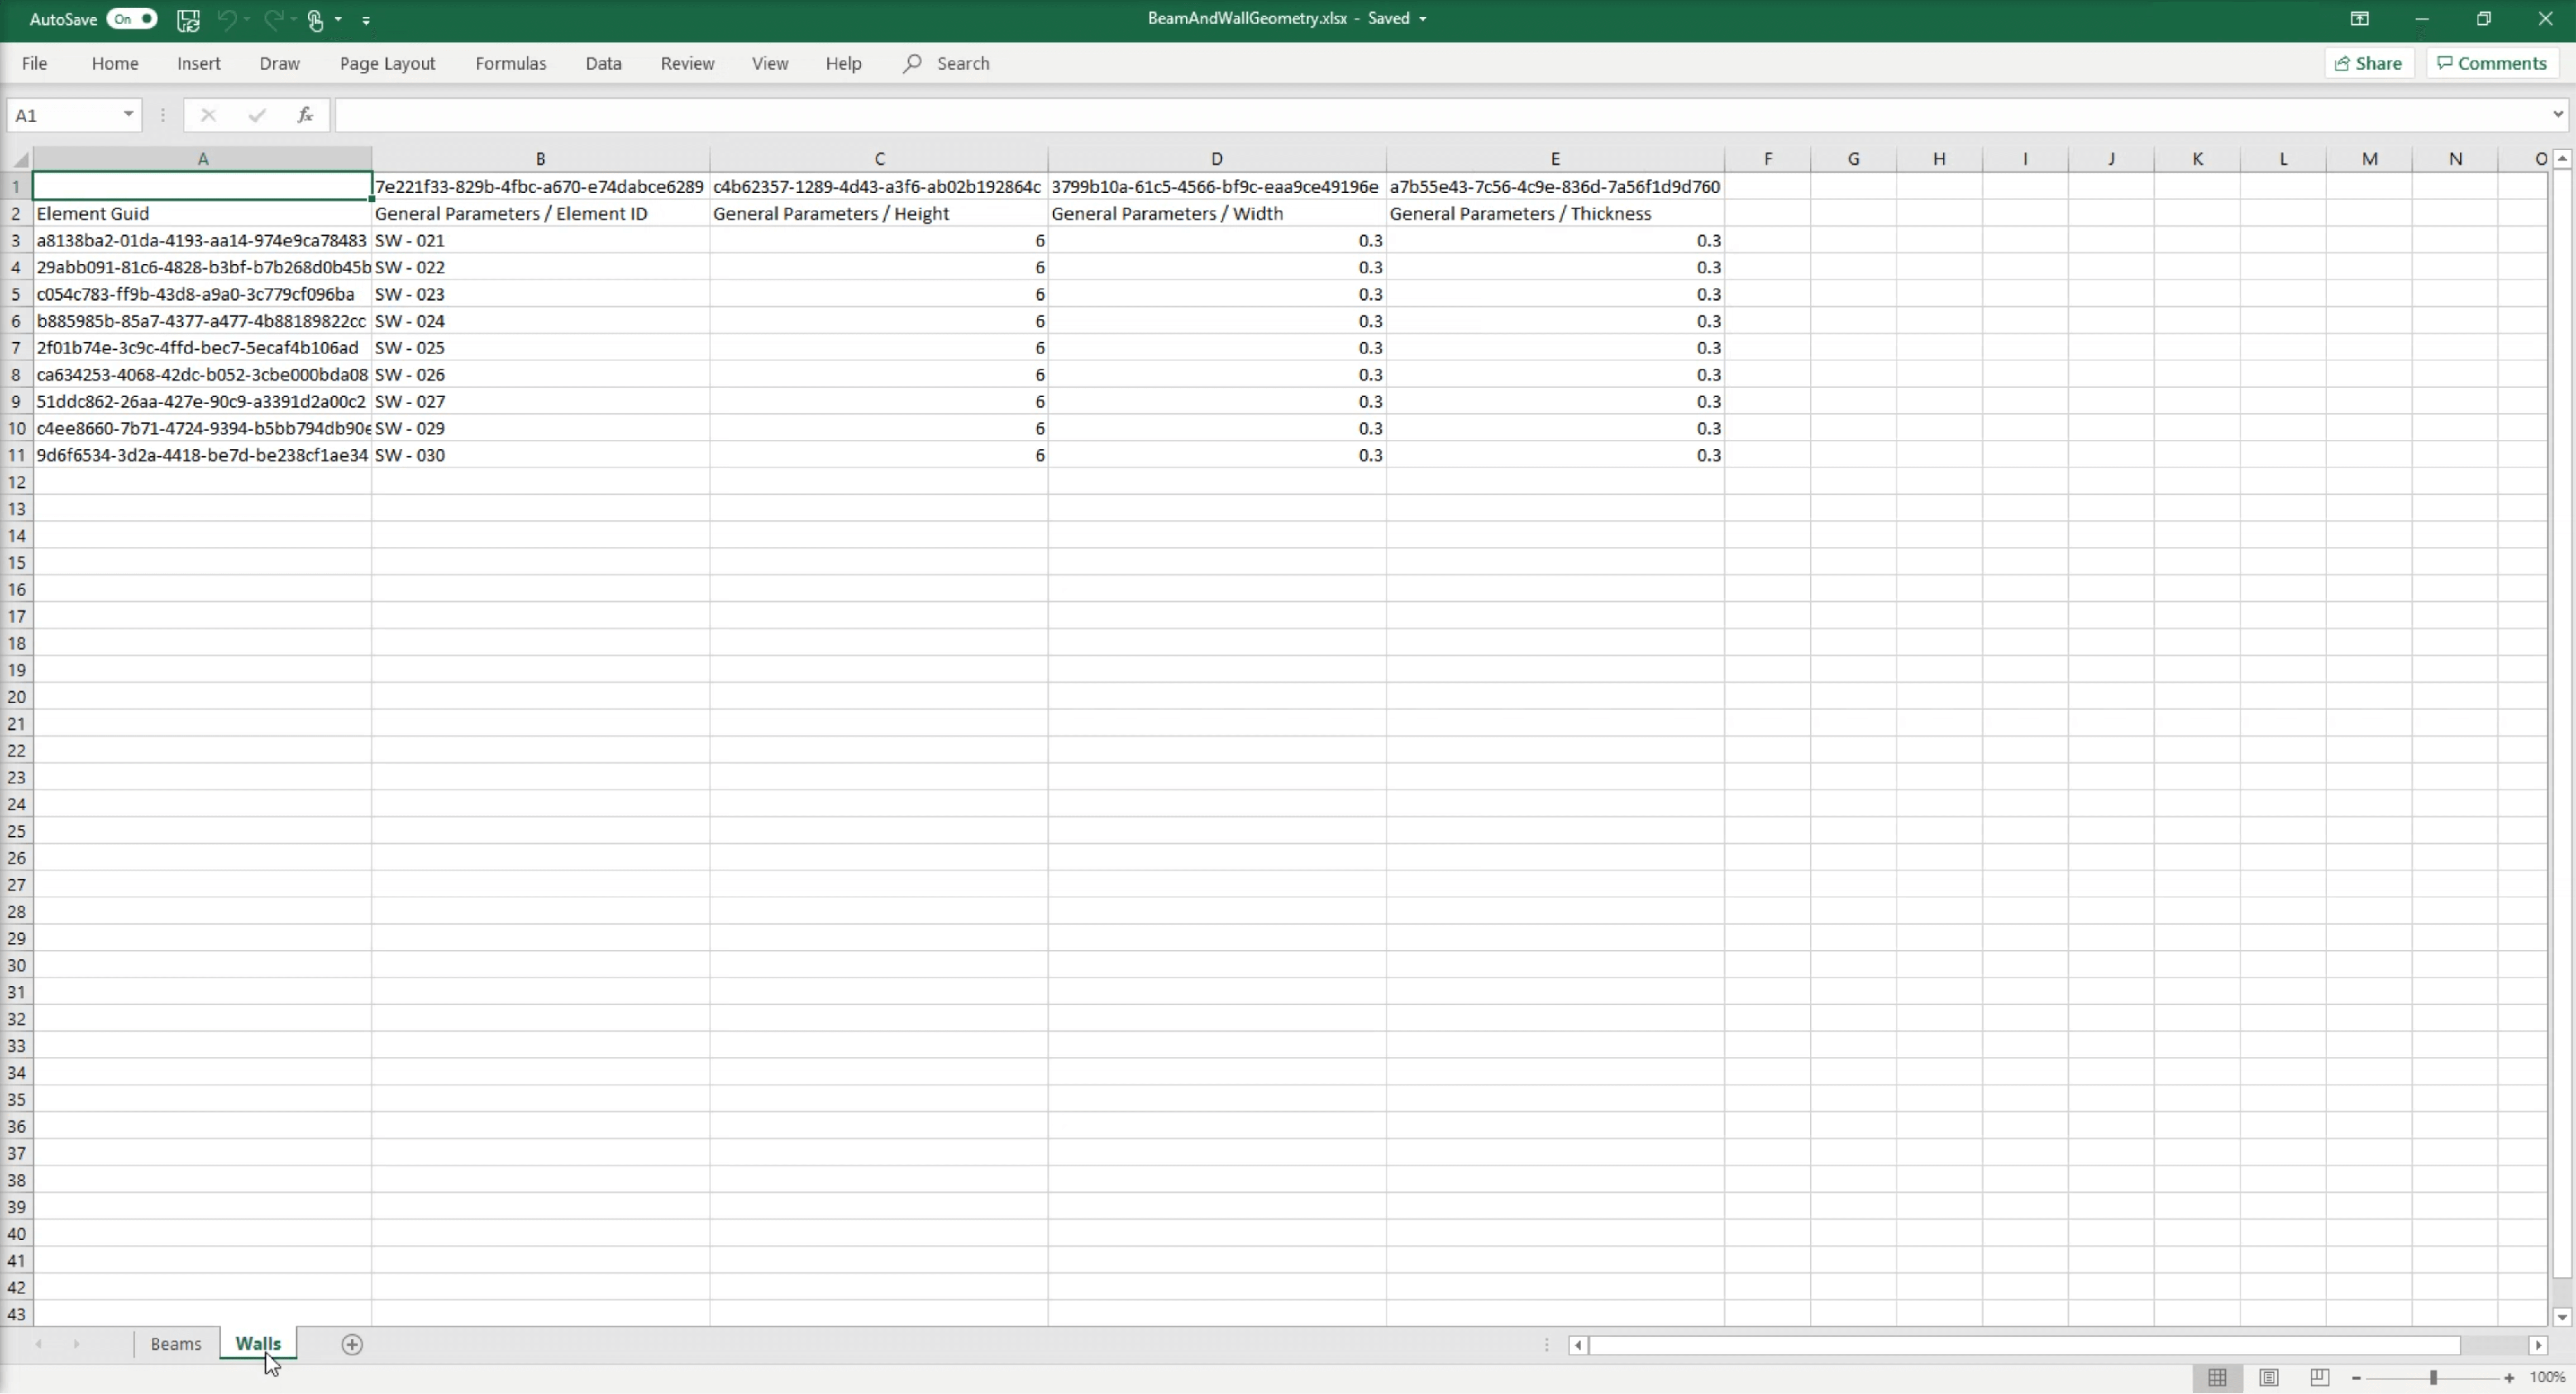Expand the Quick Access Toolbar customize arrow
This screenshot has height=1394, width=2576.
(366, 20)
